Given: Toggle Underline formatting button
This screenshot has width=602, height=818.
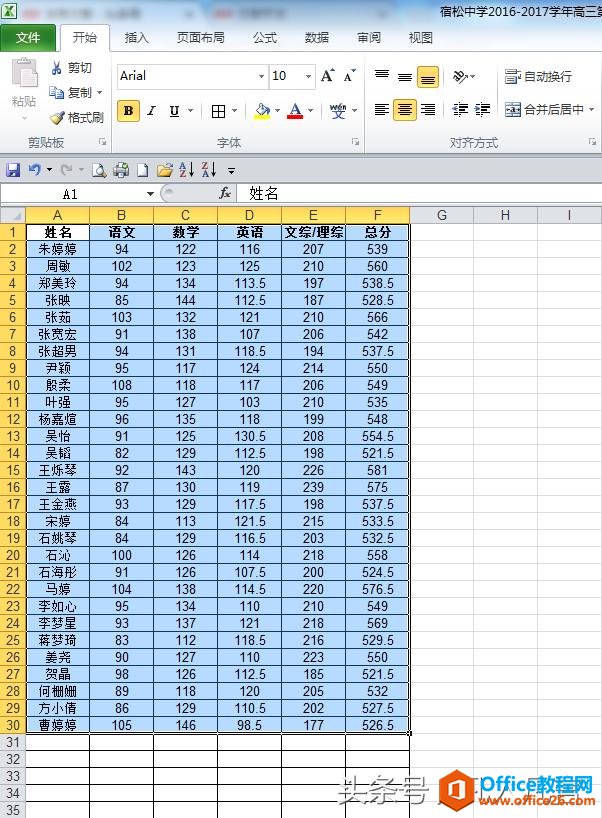Looking at the screenshot, I should coord(174,111).
